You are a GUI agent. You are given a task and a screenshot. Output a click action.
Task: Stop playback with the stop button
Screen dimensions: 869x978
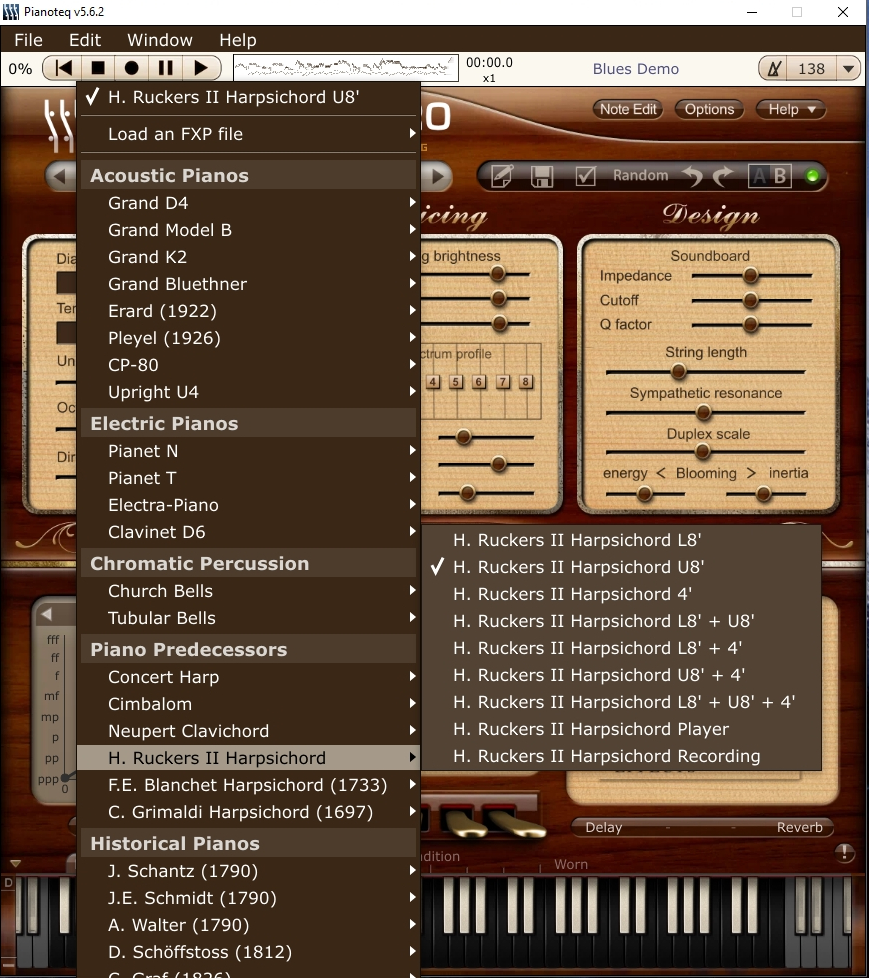tap(98, 68)
